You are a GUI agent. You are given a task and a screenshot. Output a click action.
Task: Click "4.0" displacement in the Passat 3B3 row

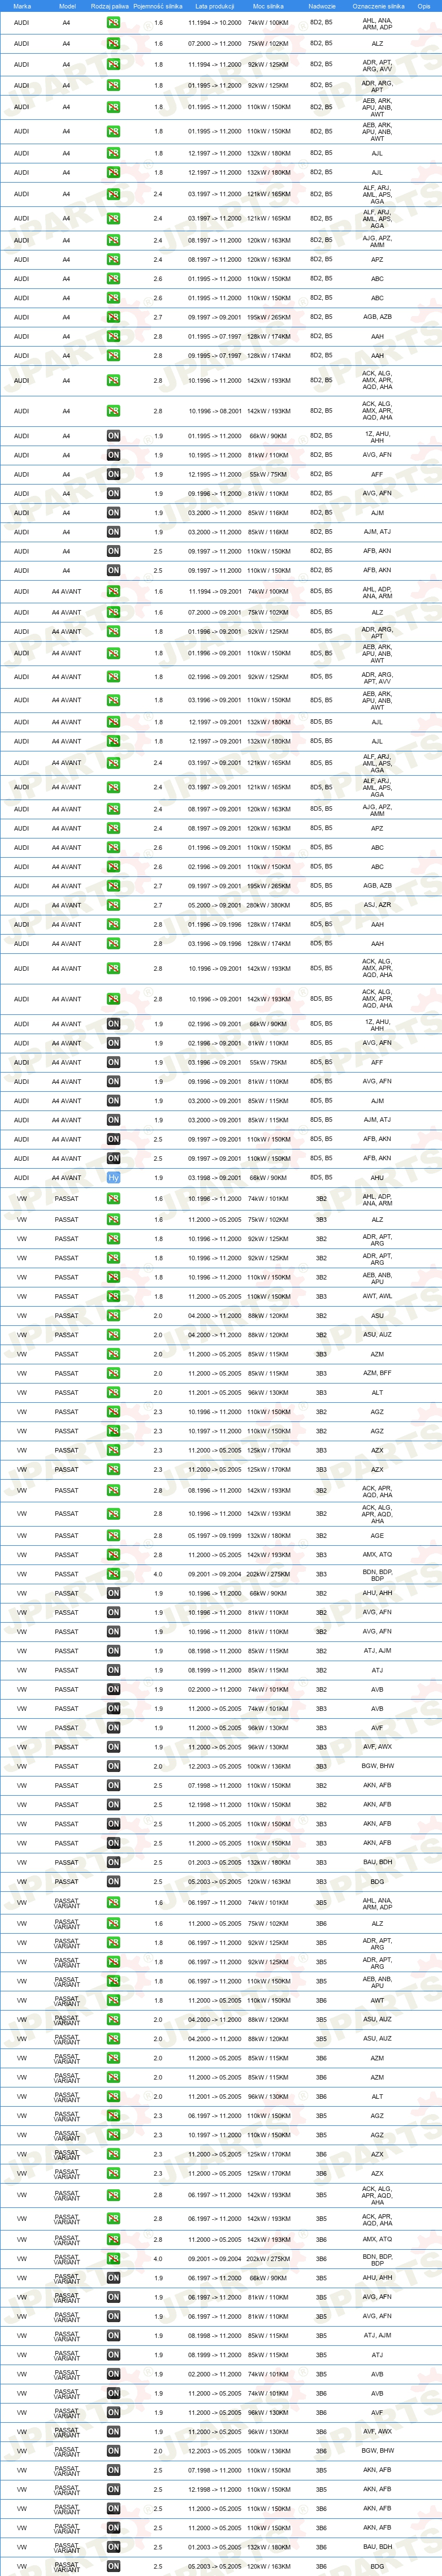pyautogui.click(x=158, y=1574)
